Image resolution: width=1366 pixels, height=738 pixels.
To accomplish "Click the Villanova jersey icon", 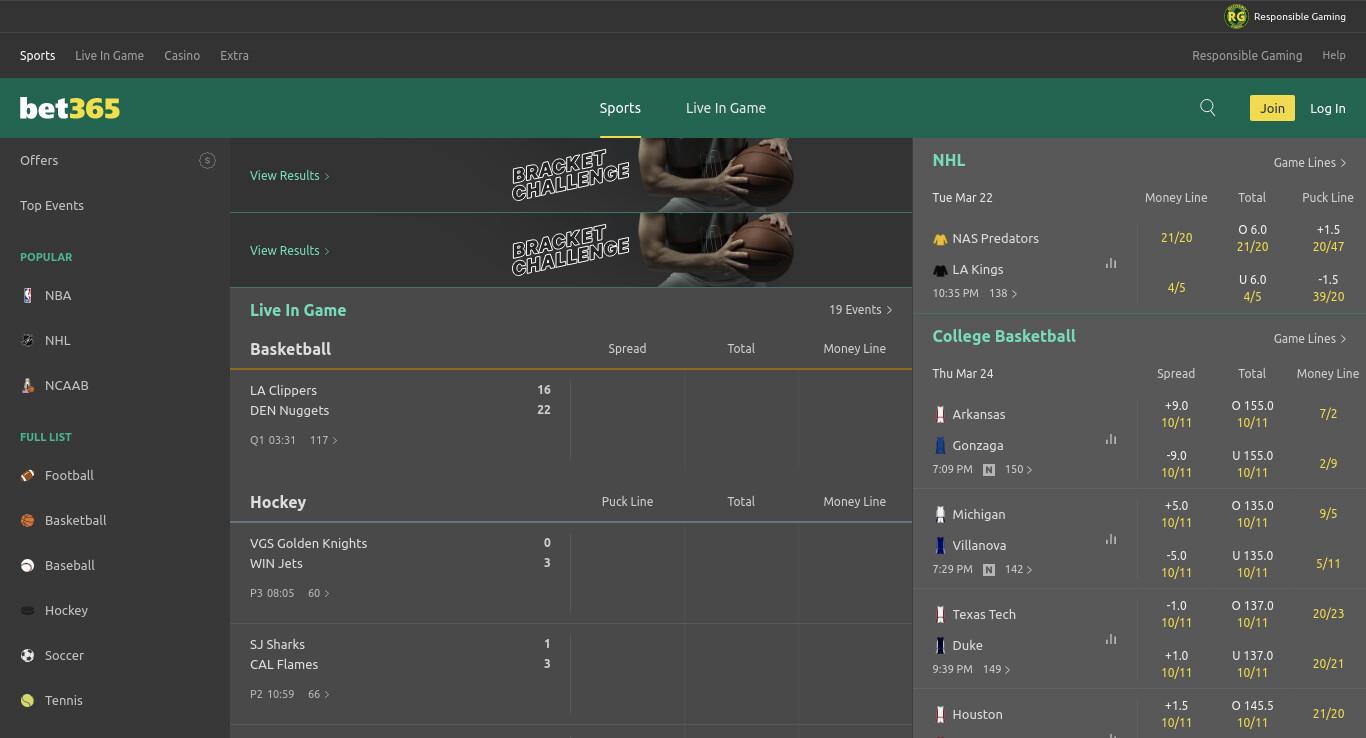I will click(940, 545).
